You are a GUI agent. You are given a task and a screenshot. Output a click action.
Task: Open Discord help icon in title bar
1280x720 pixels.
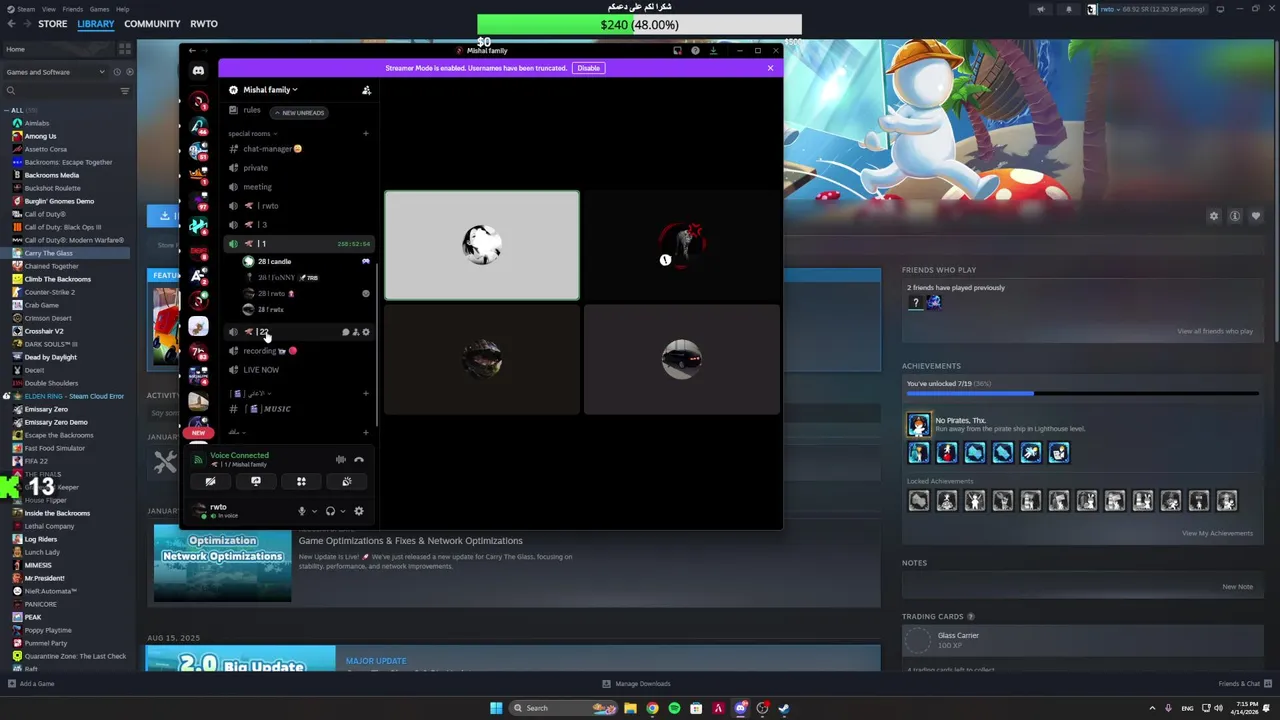[x=695, y=50]
